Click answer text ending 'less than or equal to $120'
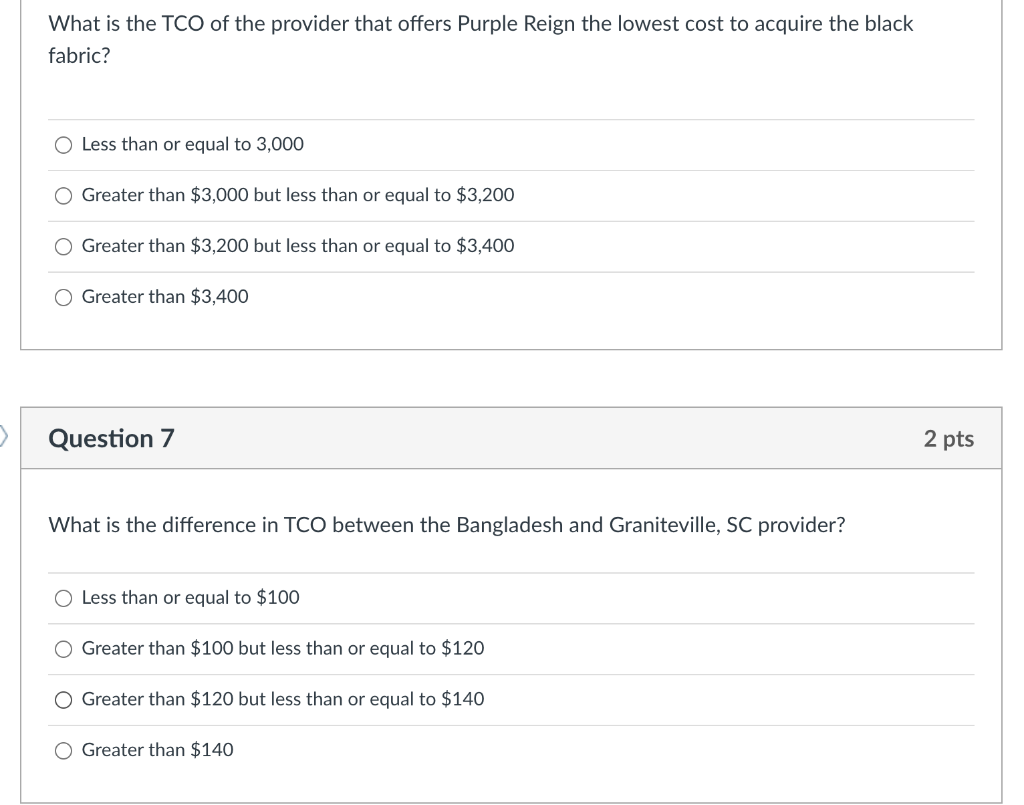The width and height of the screenshot is (1024, 805). 283,648
